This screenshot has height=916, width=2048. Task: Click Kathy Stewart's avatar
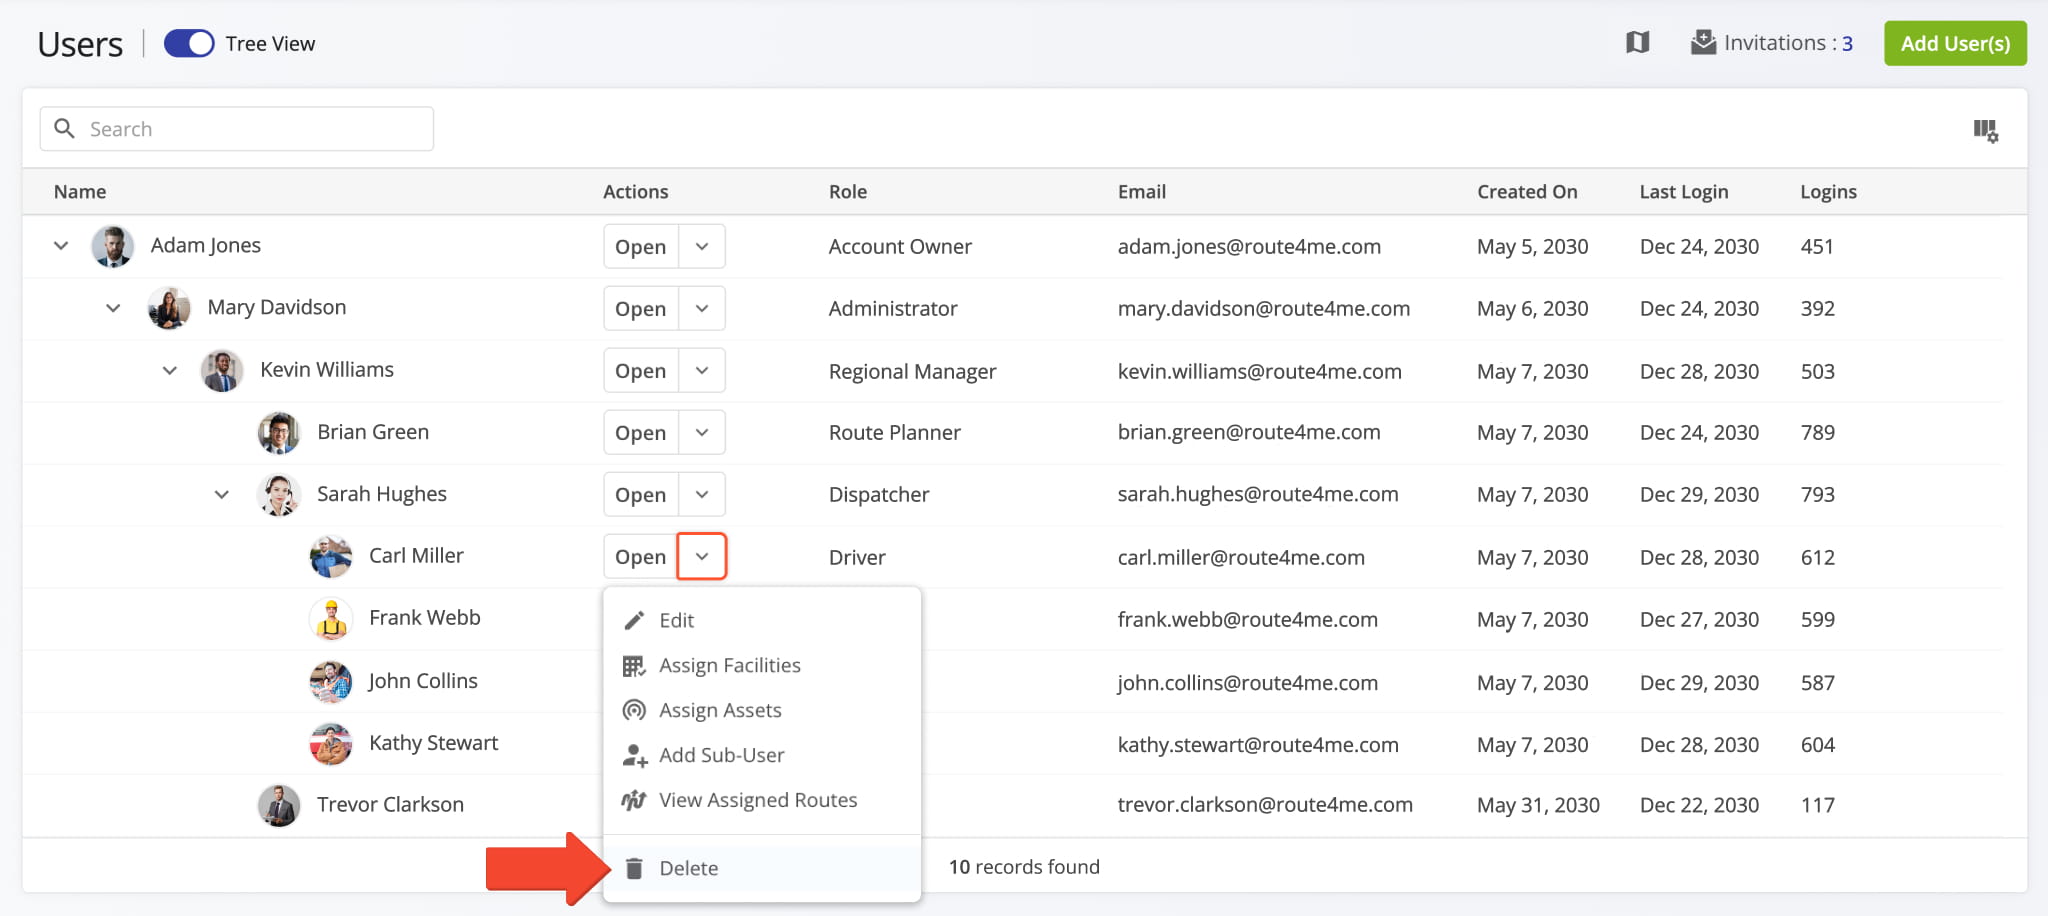331,743
